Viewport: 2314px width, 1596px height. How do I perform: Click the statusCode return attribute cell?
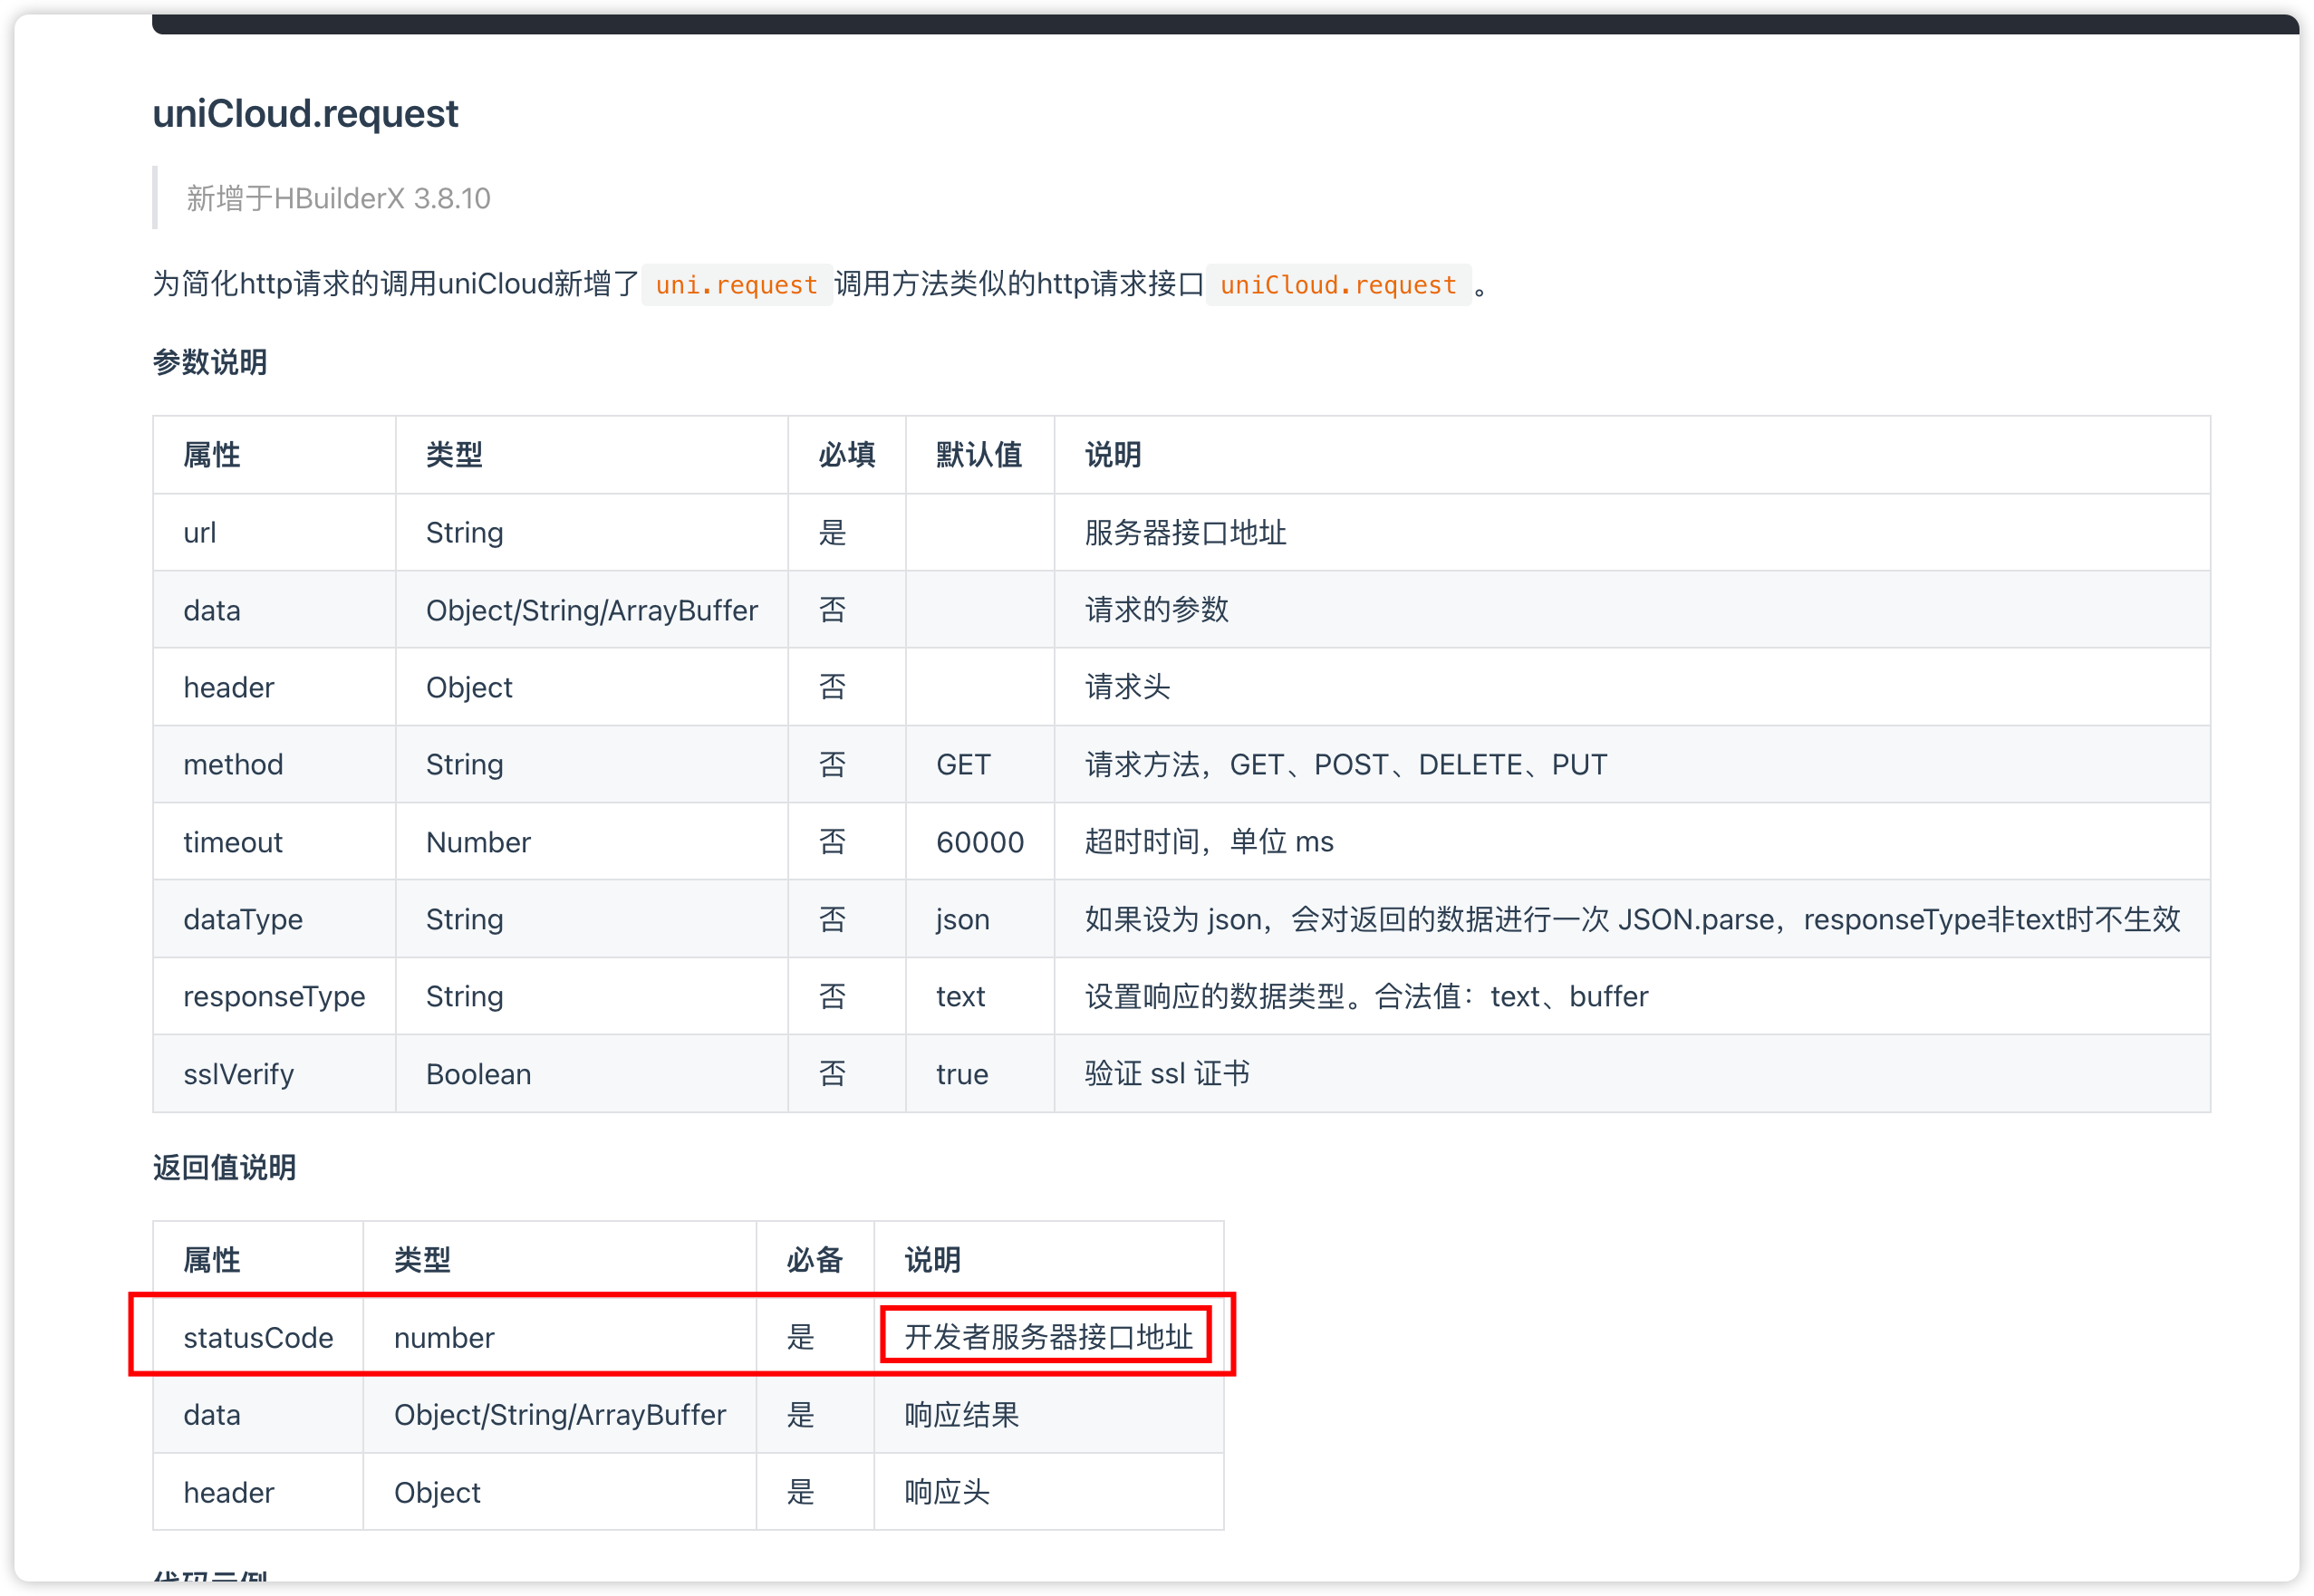[x=258, y=1337]
